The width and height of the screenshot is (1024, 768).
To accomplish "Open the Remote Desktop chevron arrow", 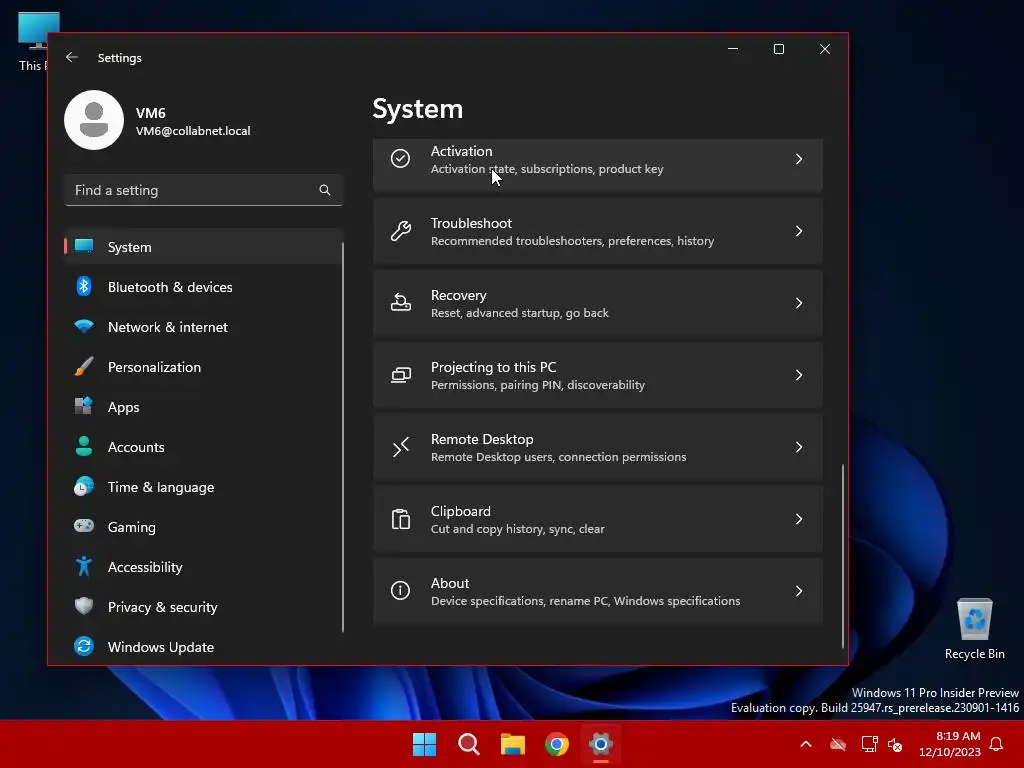I will [798, 447].
